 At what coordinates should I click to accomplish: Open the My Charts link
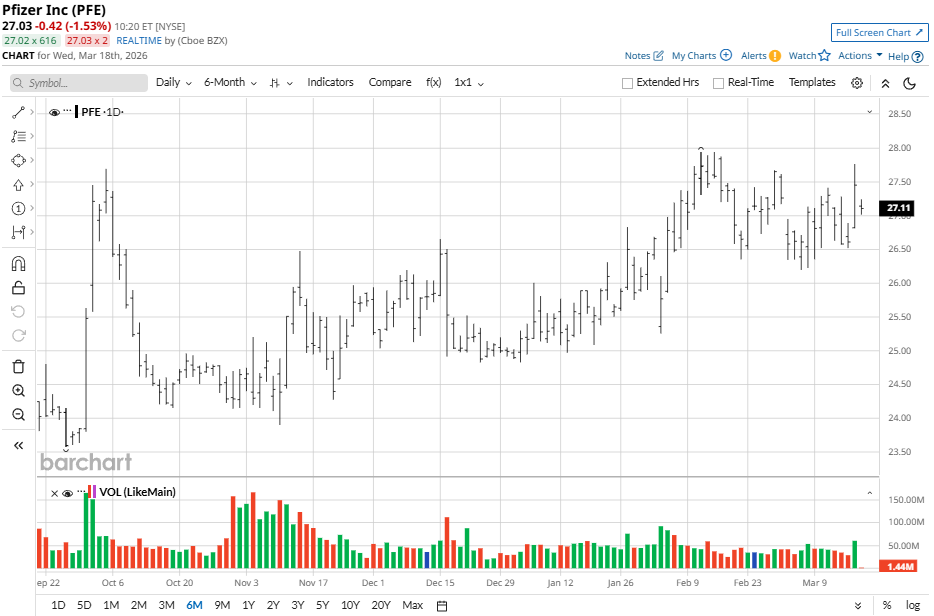point(693,55)
